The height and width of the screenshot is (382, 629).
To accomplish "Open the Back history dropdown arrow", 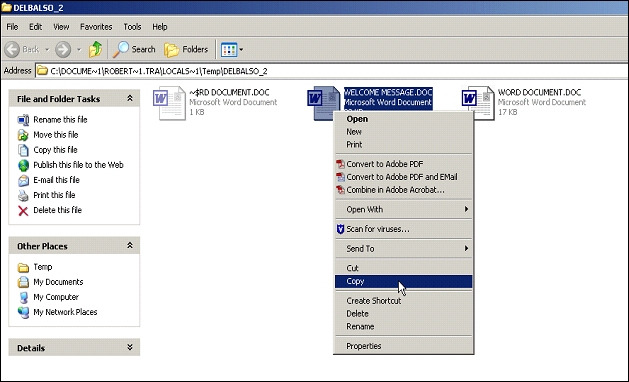I will (x=47, y=50).
